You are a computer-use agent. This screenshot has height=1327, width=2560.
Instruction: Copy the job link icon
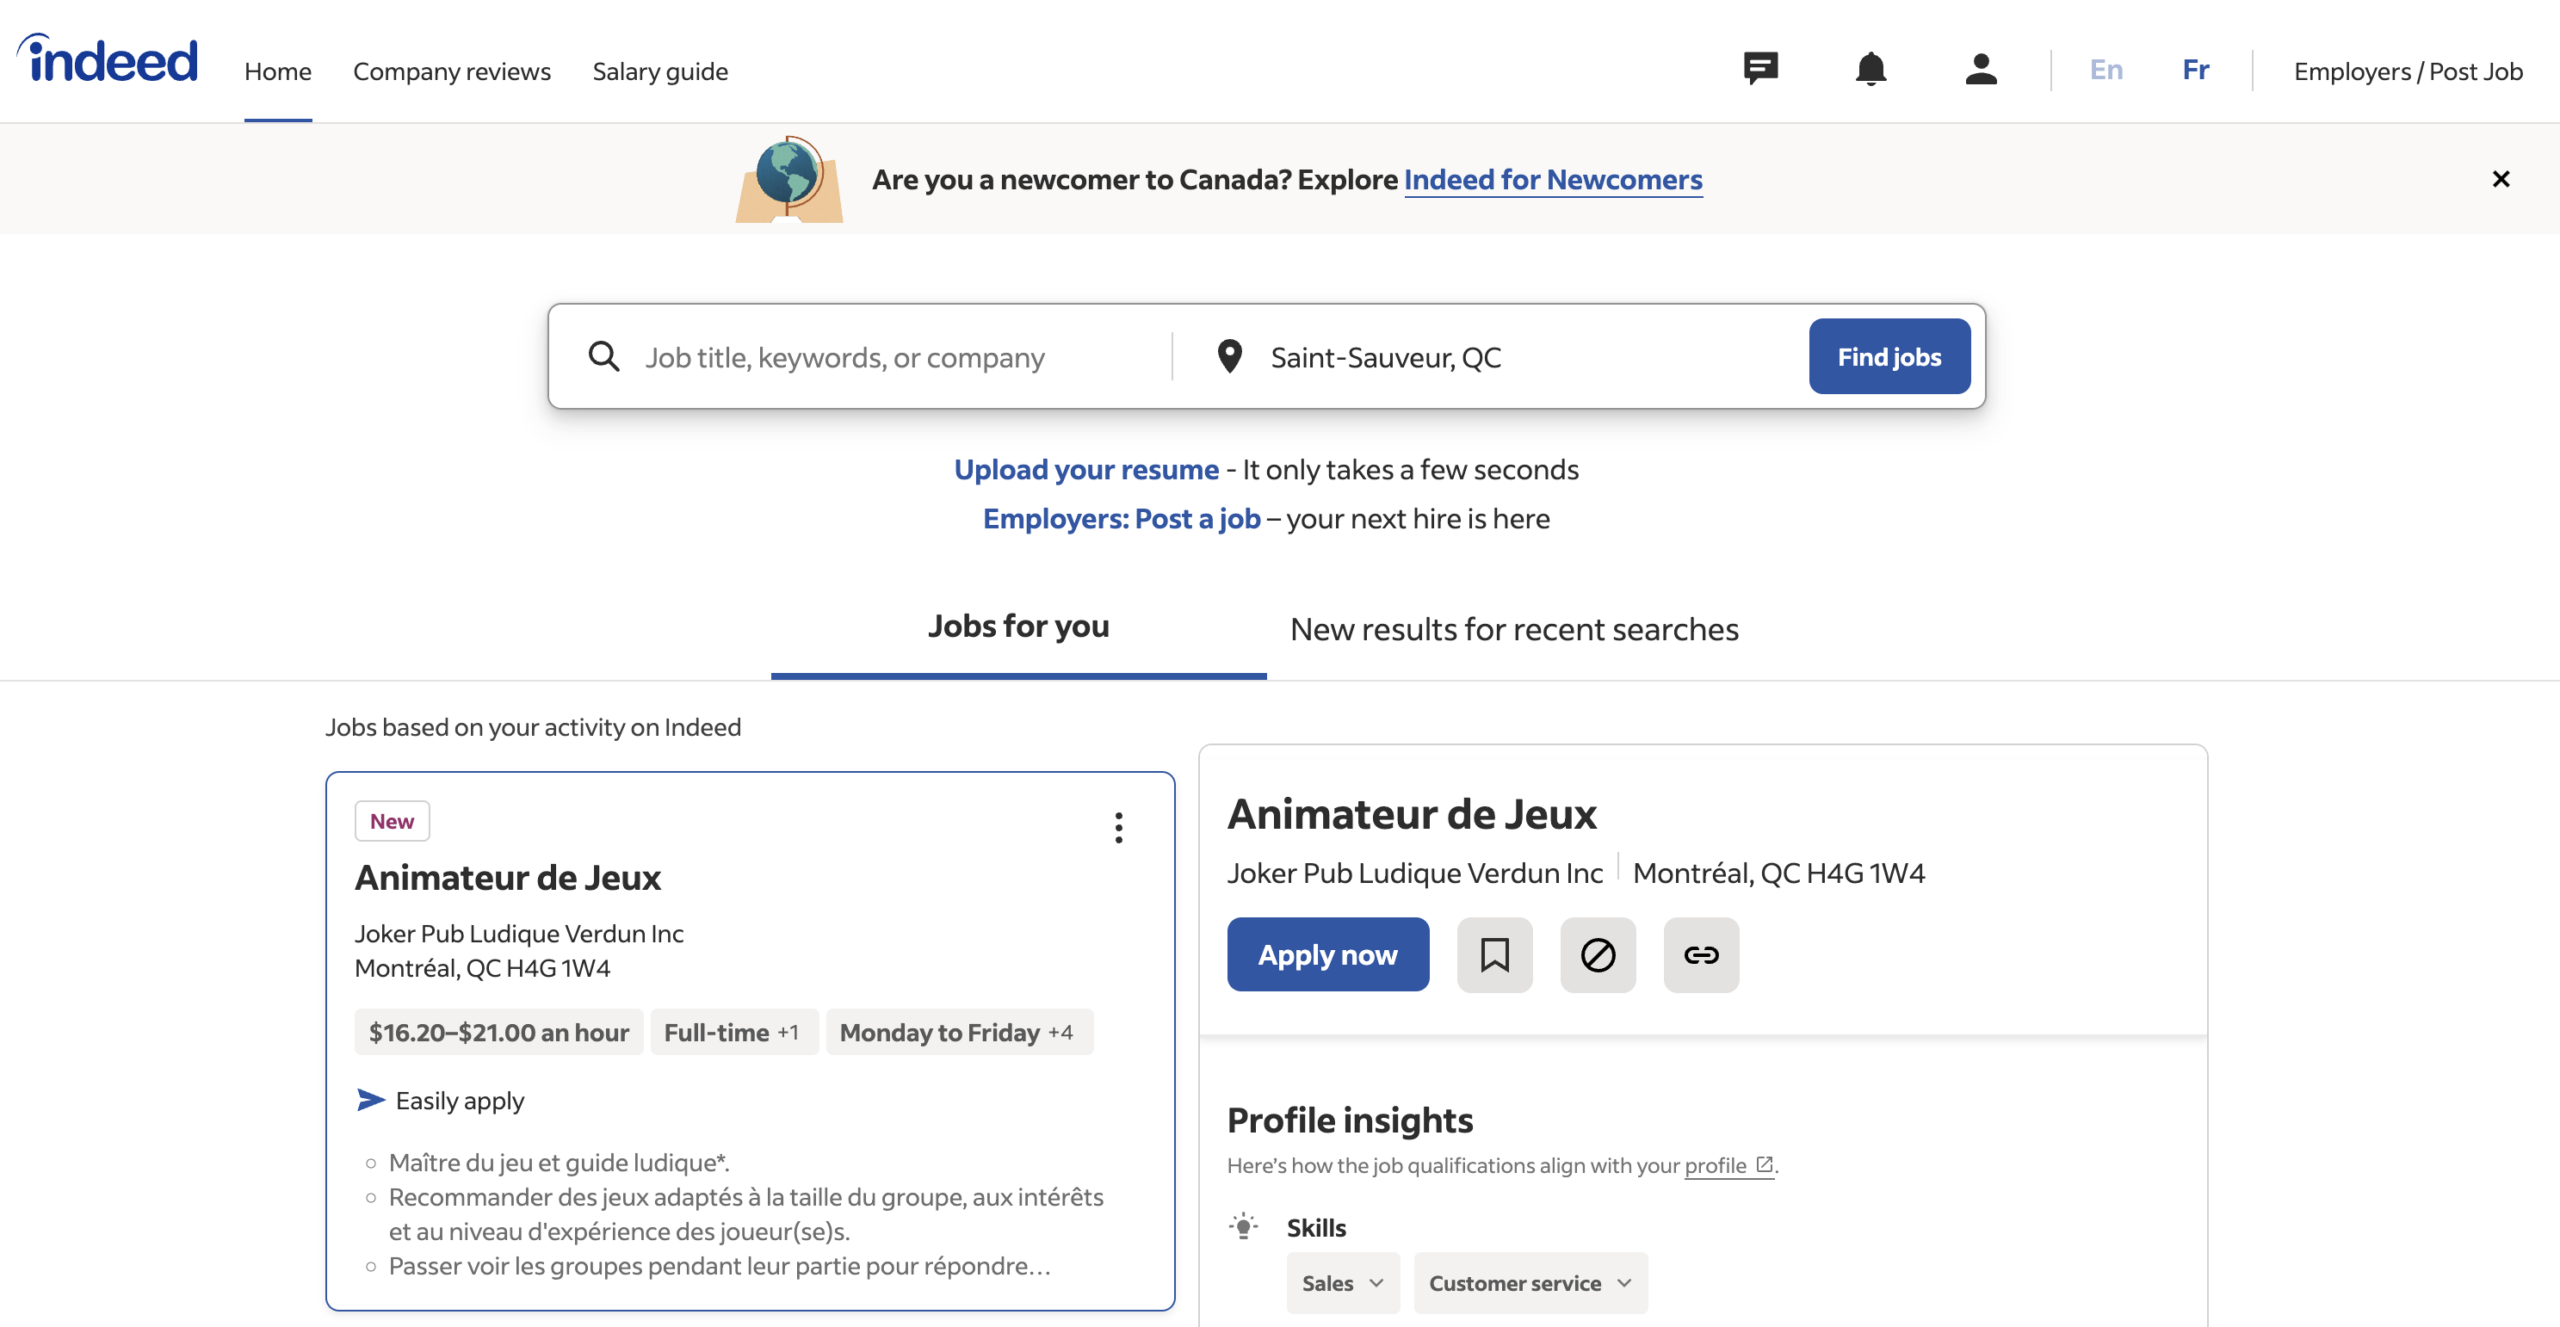point(1701,955)
